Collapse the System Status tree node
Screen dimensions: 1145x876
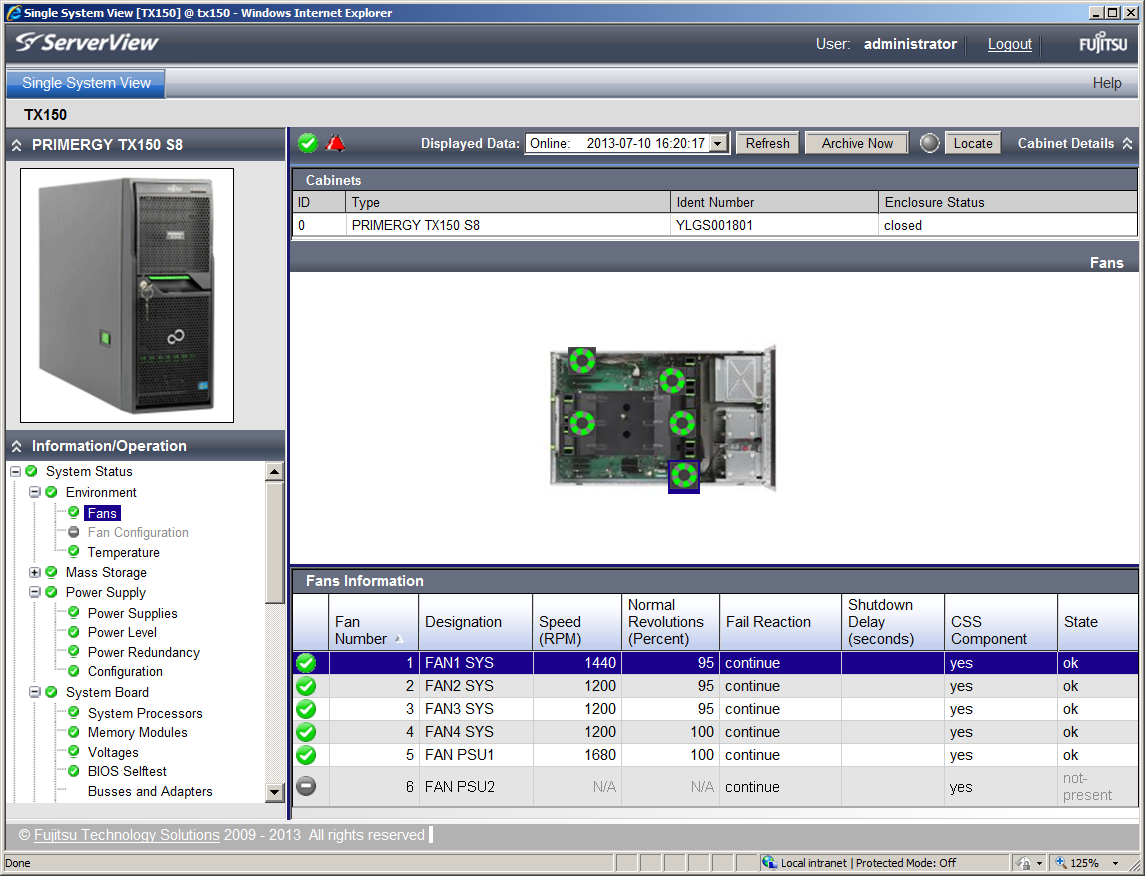15,472
